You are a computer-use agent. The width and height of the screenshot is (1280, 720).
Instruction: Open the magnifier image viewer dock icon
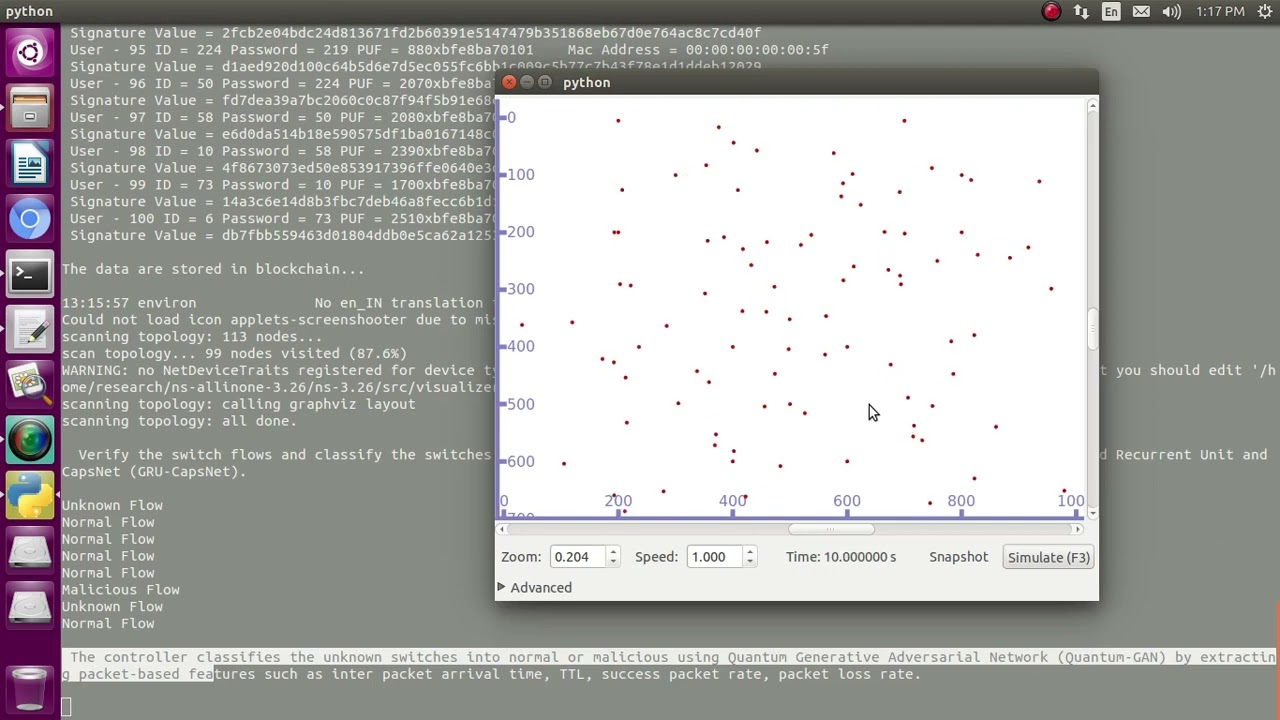click(30, 384)
